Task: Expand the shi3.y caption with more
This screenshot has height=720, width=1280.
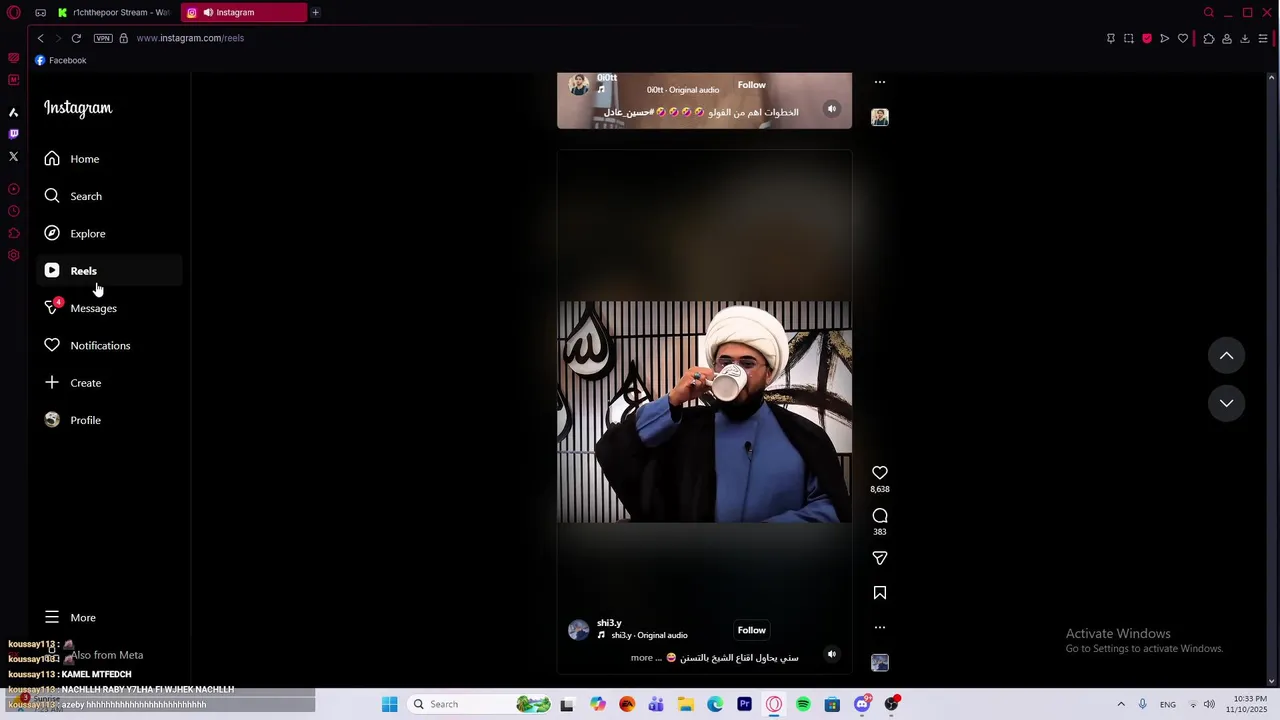Action: [640, 658]
